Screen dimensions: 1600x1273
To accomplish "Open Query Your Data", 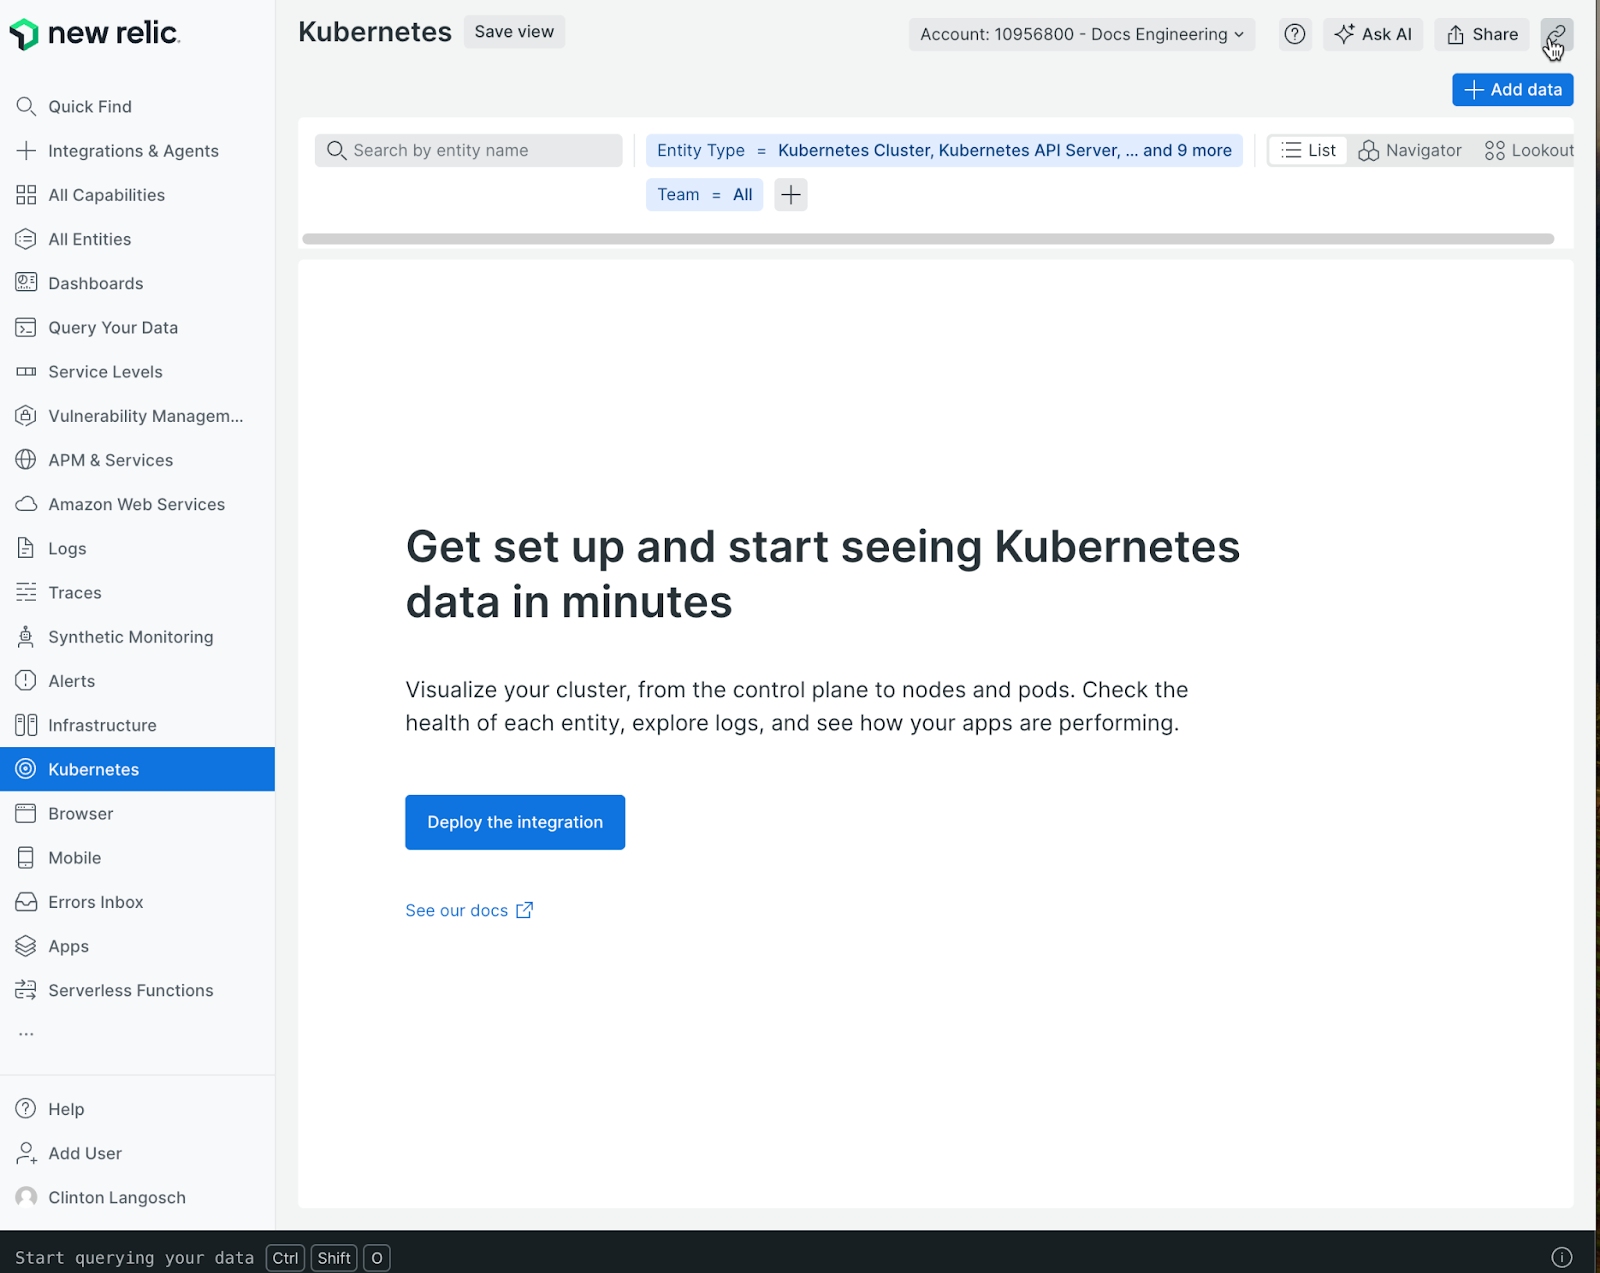I will pos(113,327).
